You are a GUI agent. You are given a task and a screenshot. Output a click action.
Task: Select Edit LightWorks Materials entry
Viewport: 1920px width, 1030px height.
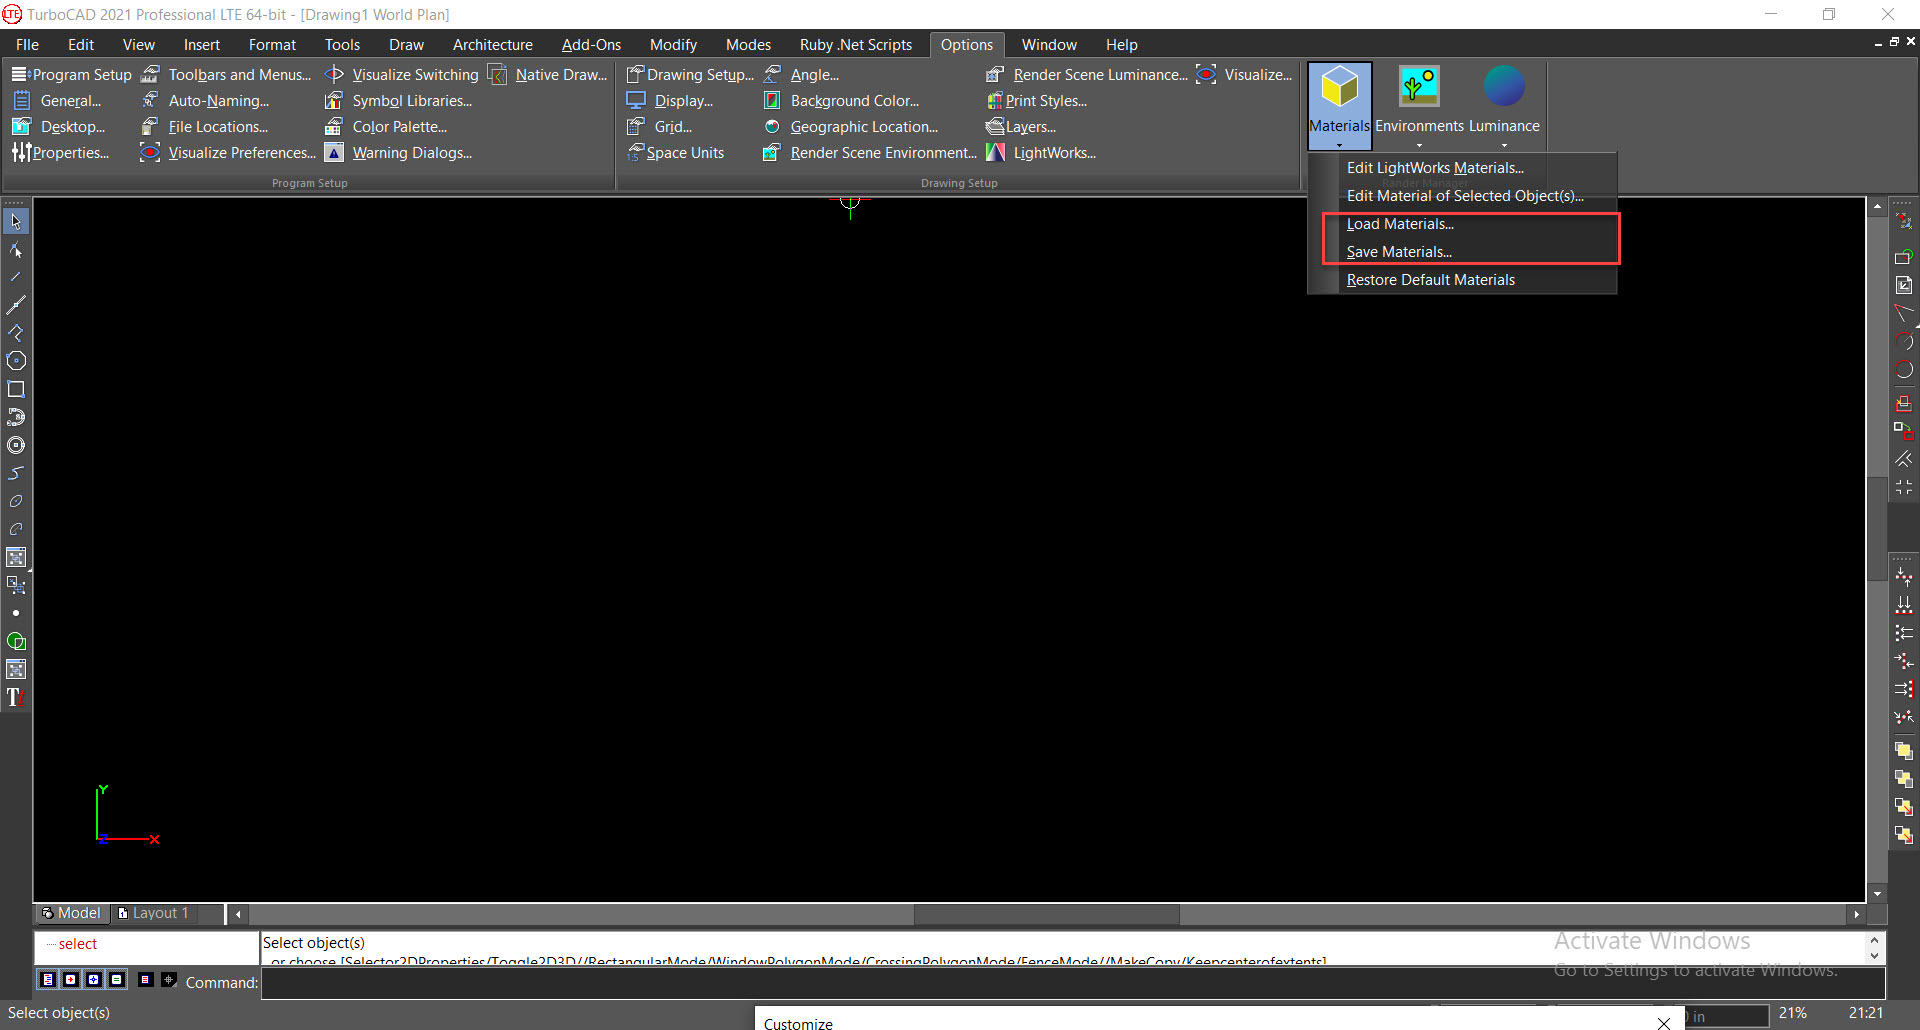[x=1463, y=168]
